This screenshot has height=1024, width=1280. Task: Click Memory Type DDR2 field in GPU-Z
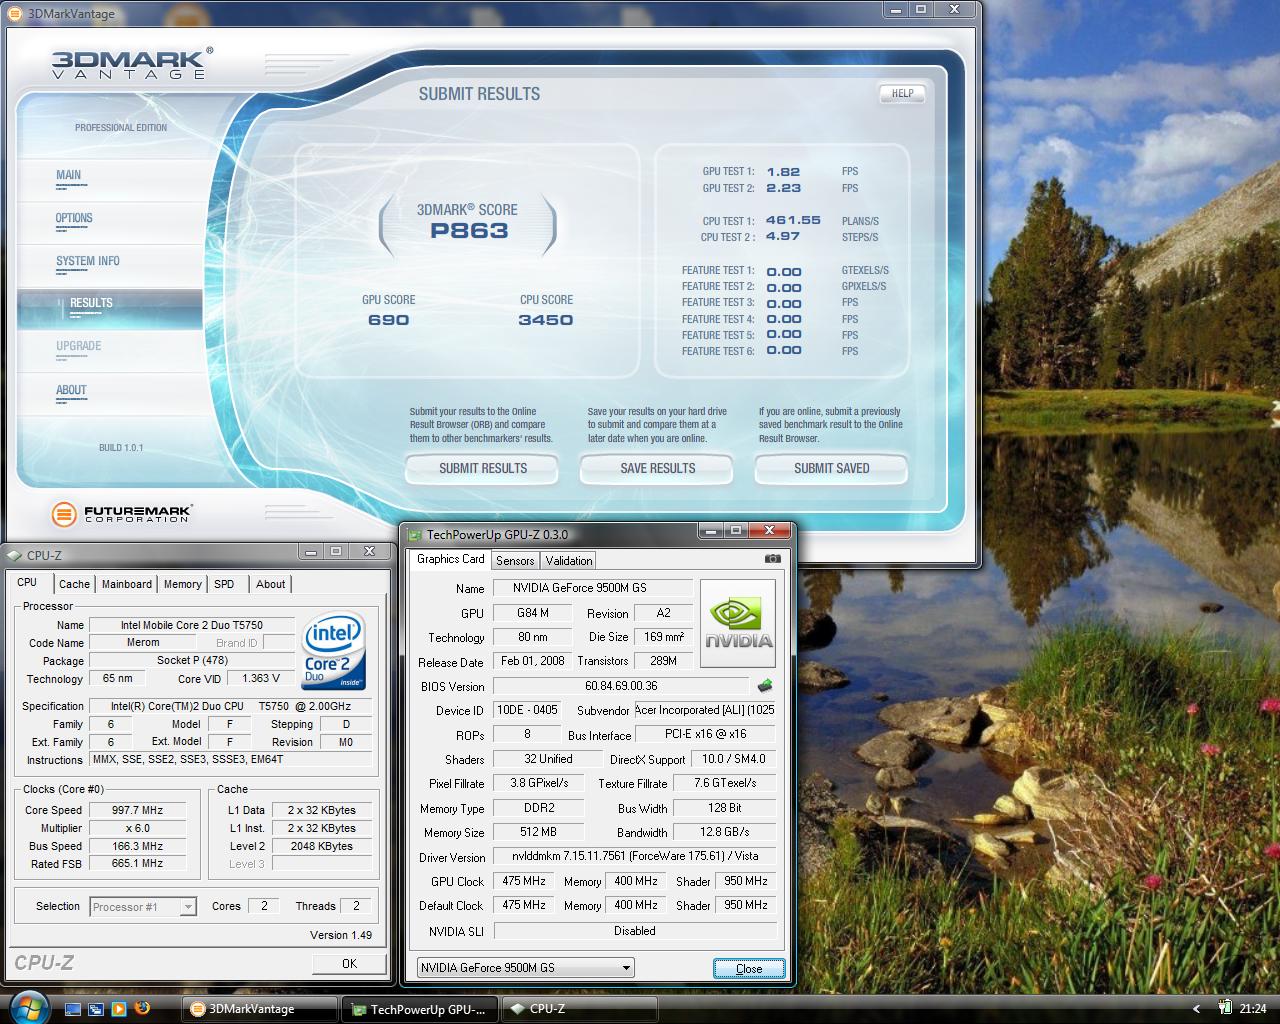(539, 808)
